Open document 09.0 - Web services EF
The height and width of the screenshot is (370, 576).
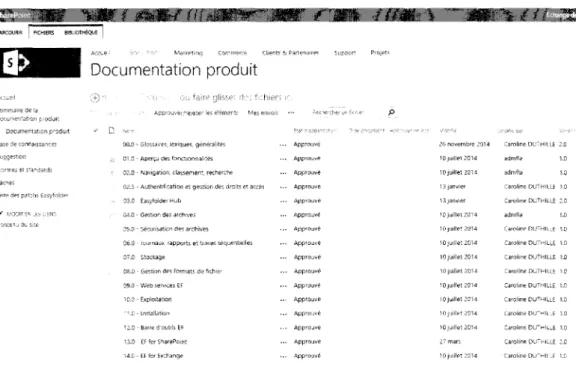pyautogui.click(x=153, y=285)
